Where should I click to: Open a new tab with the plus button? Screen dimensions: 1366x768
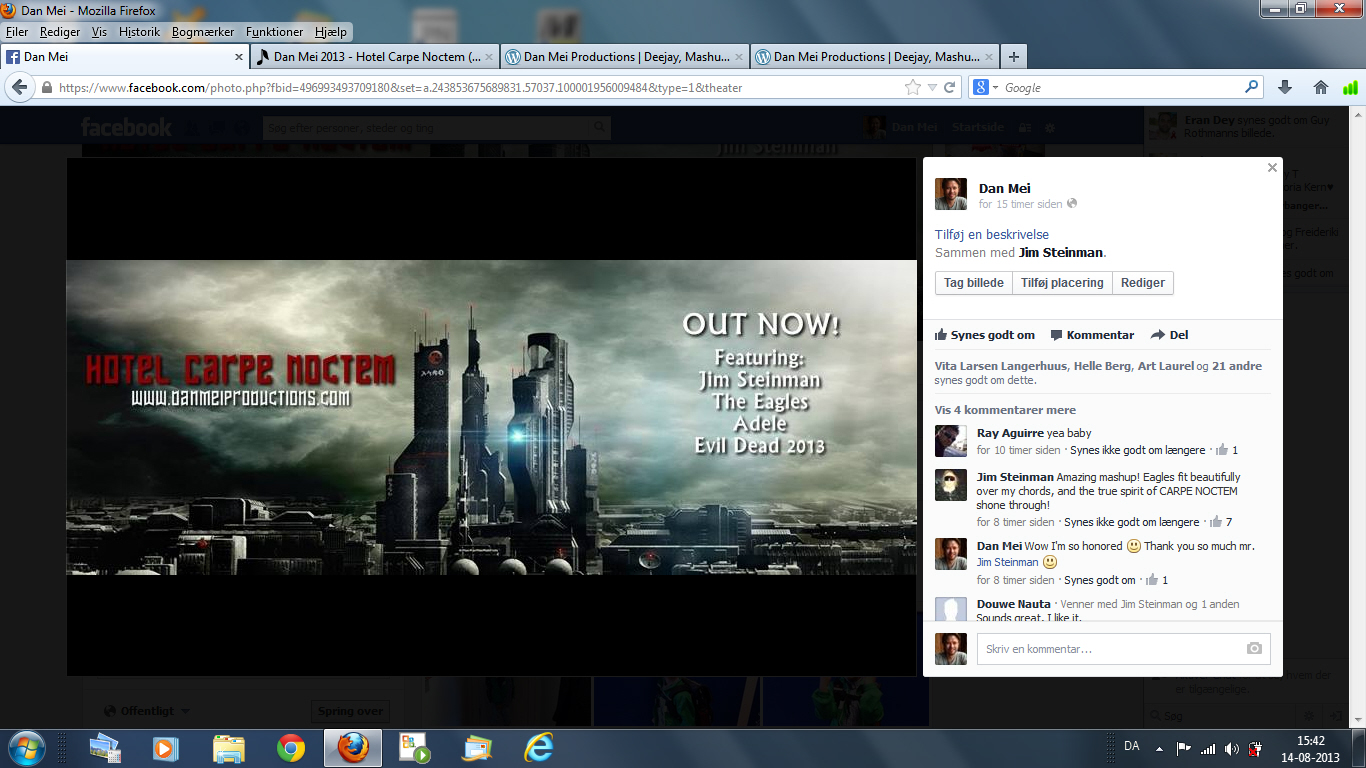point(1014,57)
